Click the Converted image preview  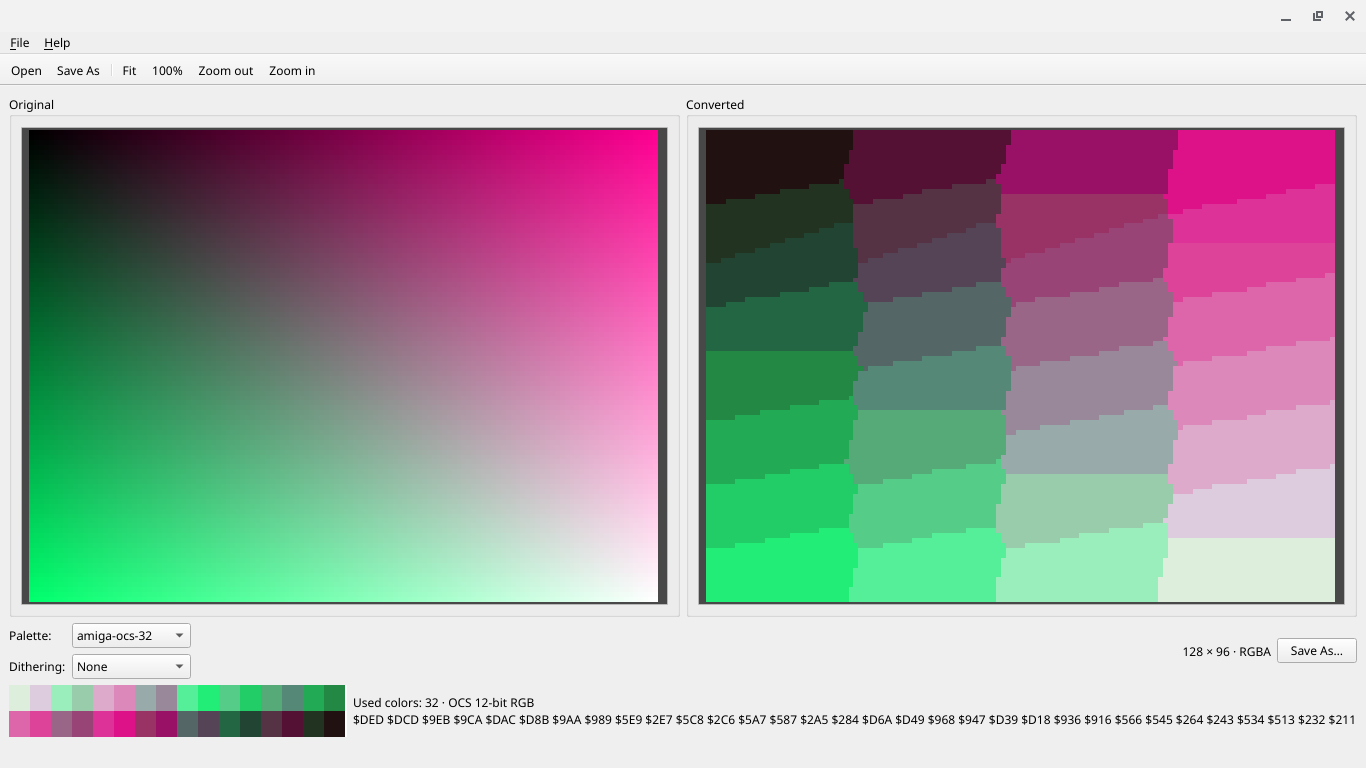[x=1020, y=366]
